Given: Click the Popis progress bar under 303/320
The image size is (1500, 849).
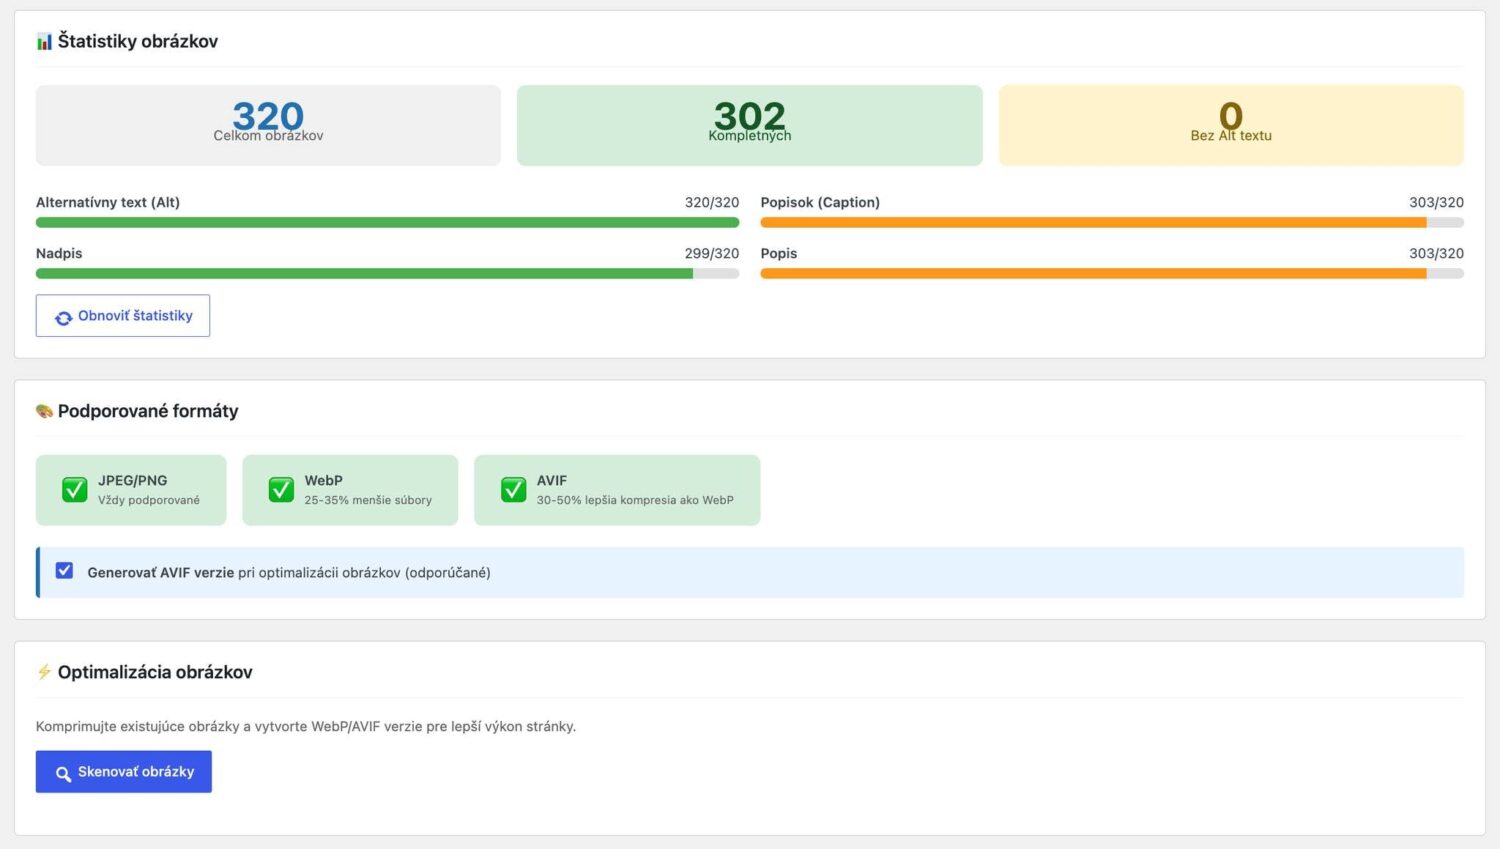Looking at the screenshot, I should 1112,273.
